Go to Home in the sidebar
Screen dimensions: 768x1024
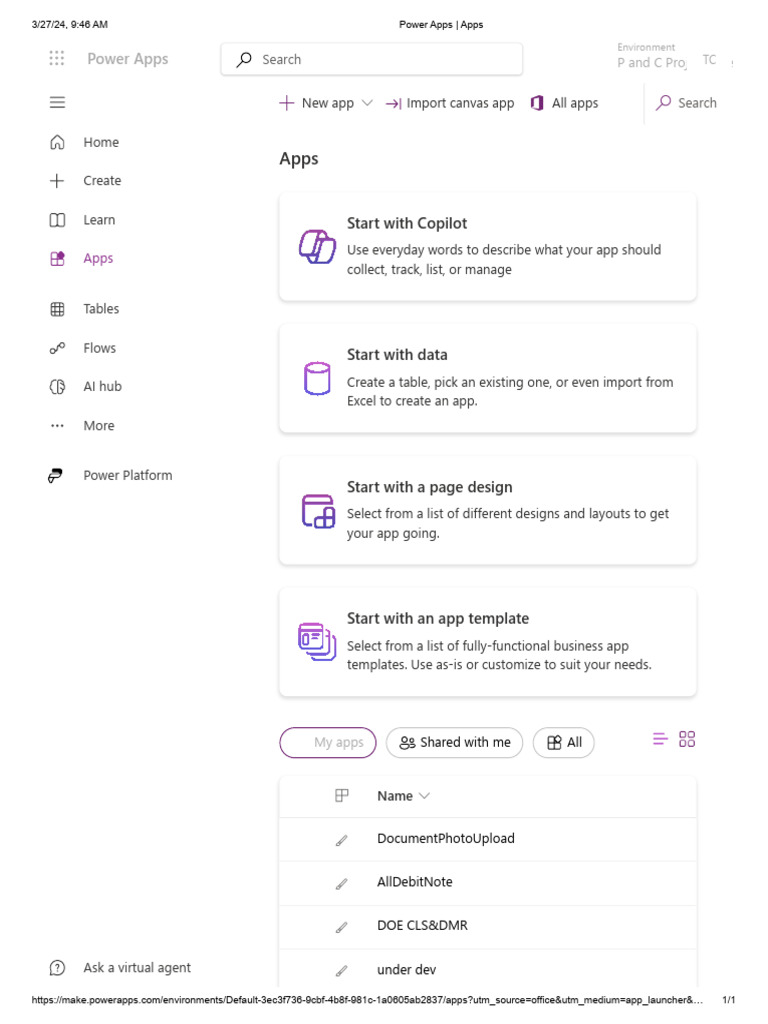coord(101,142)
